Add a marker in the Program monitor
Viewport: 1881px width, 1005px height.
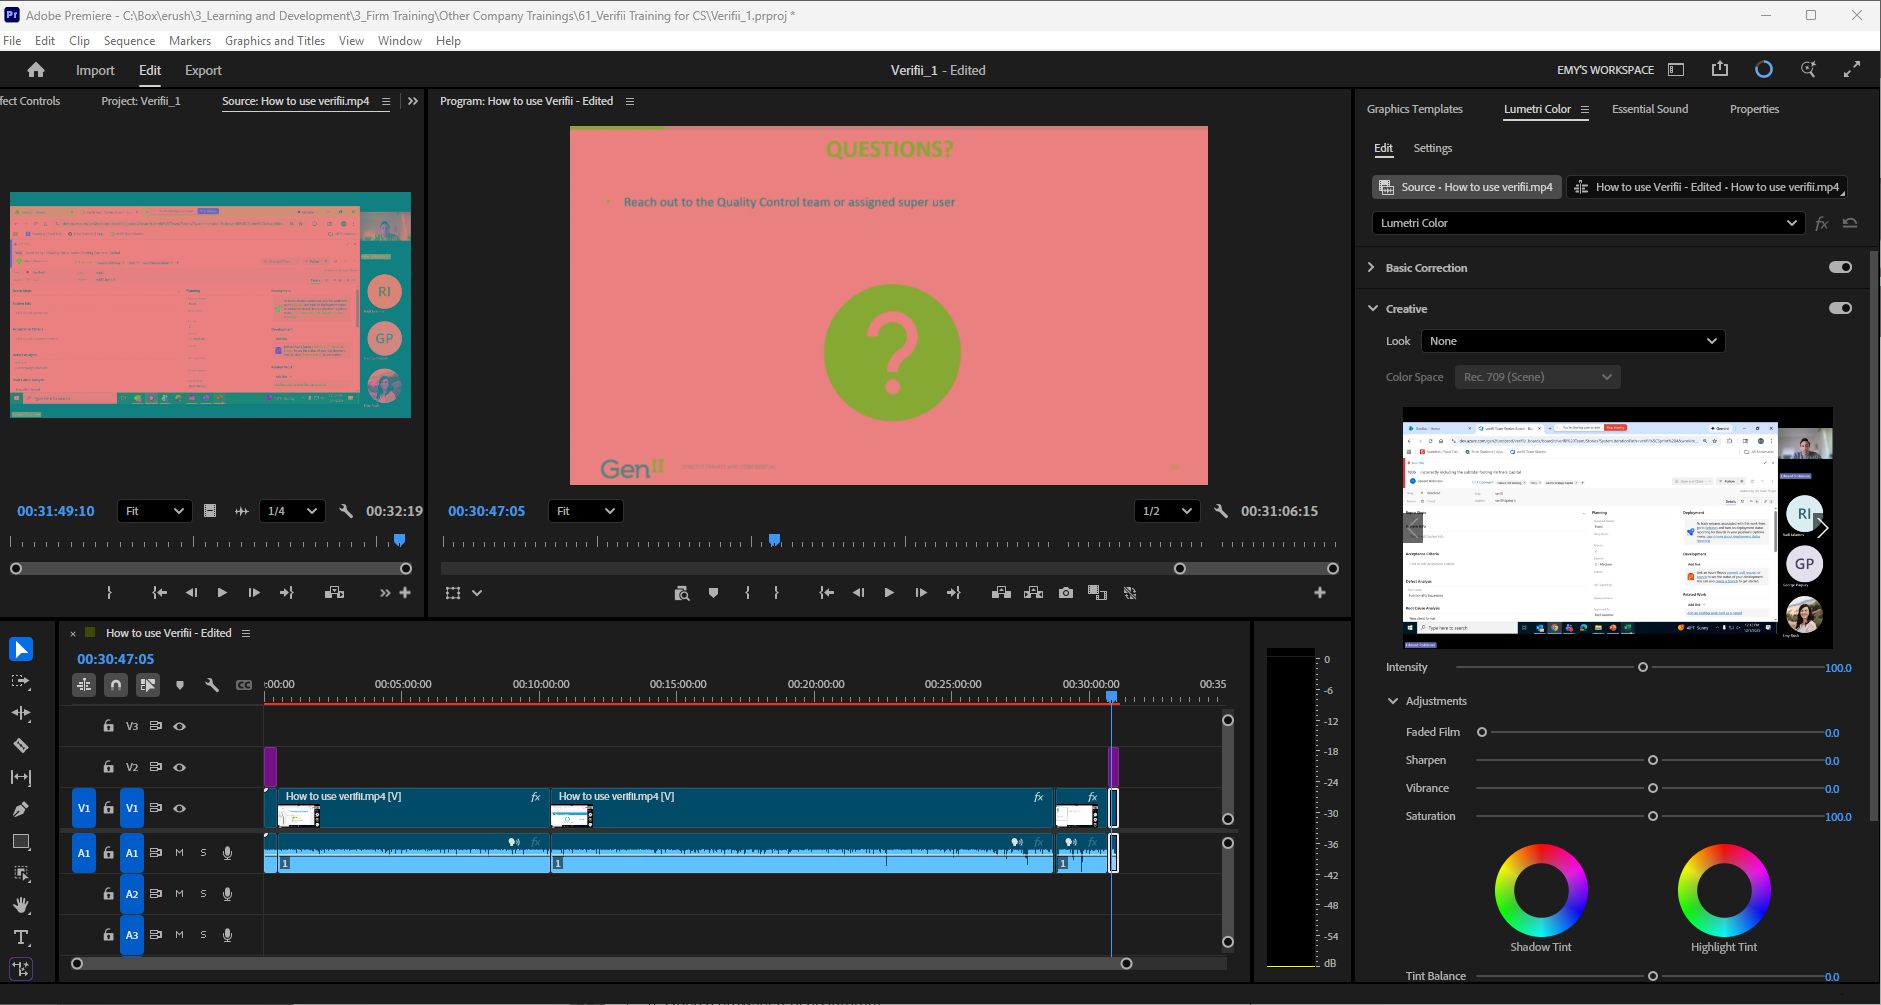tap(714, 592)
